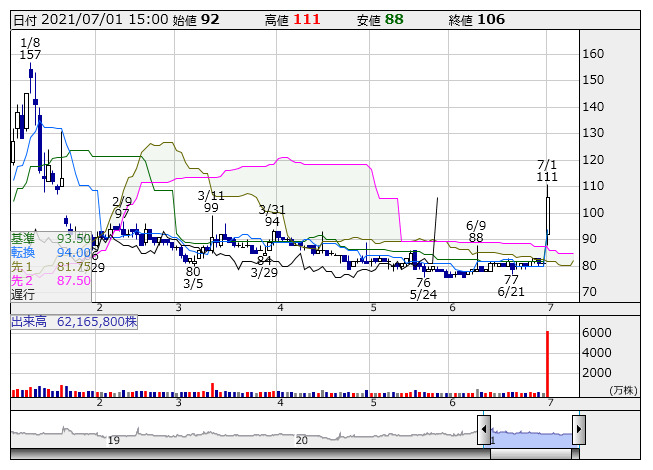Viewport: 653px width, 470px height.
Task: Click the large red volume bar on 7/1
Action: 548,364
